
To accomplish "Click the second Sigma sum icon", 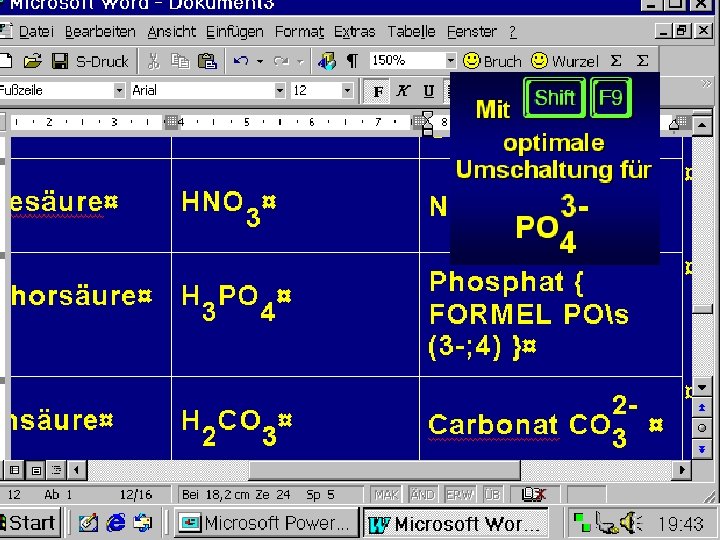I will click(642, 61).
